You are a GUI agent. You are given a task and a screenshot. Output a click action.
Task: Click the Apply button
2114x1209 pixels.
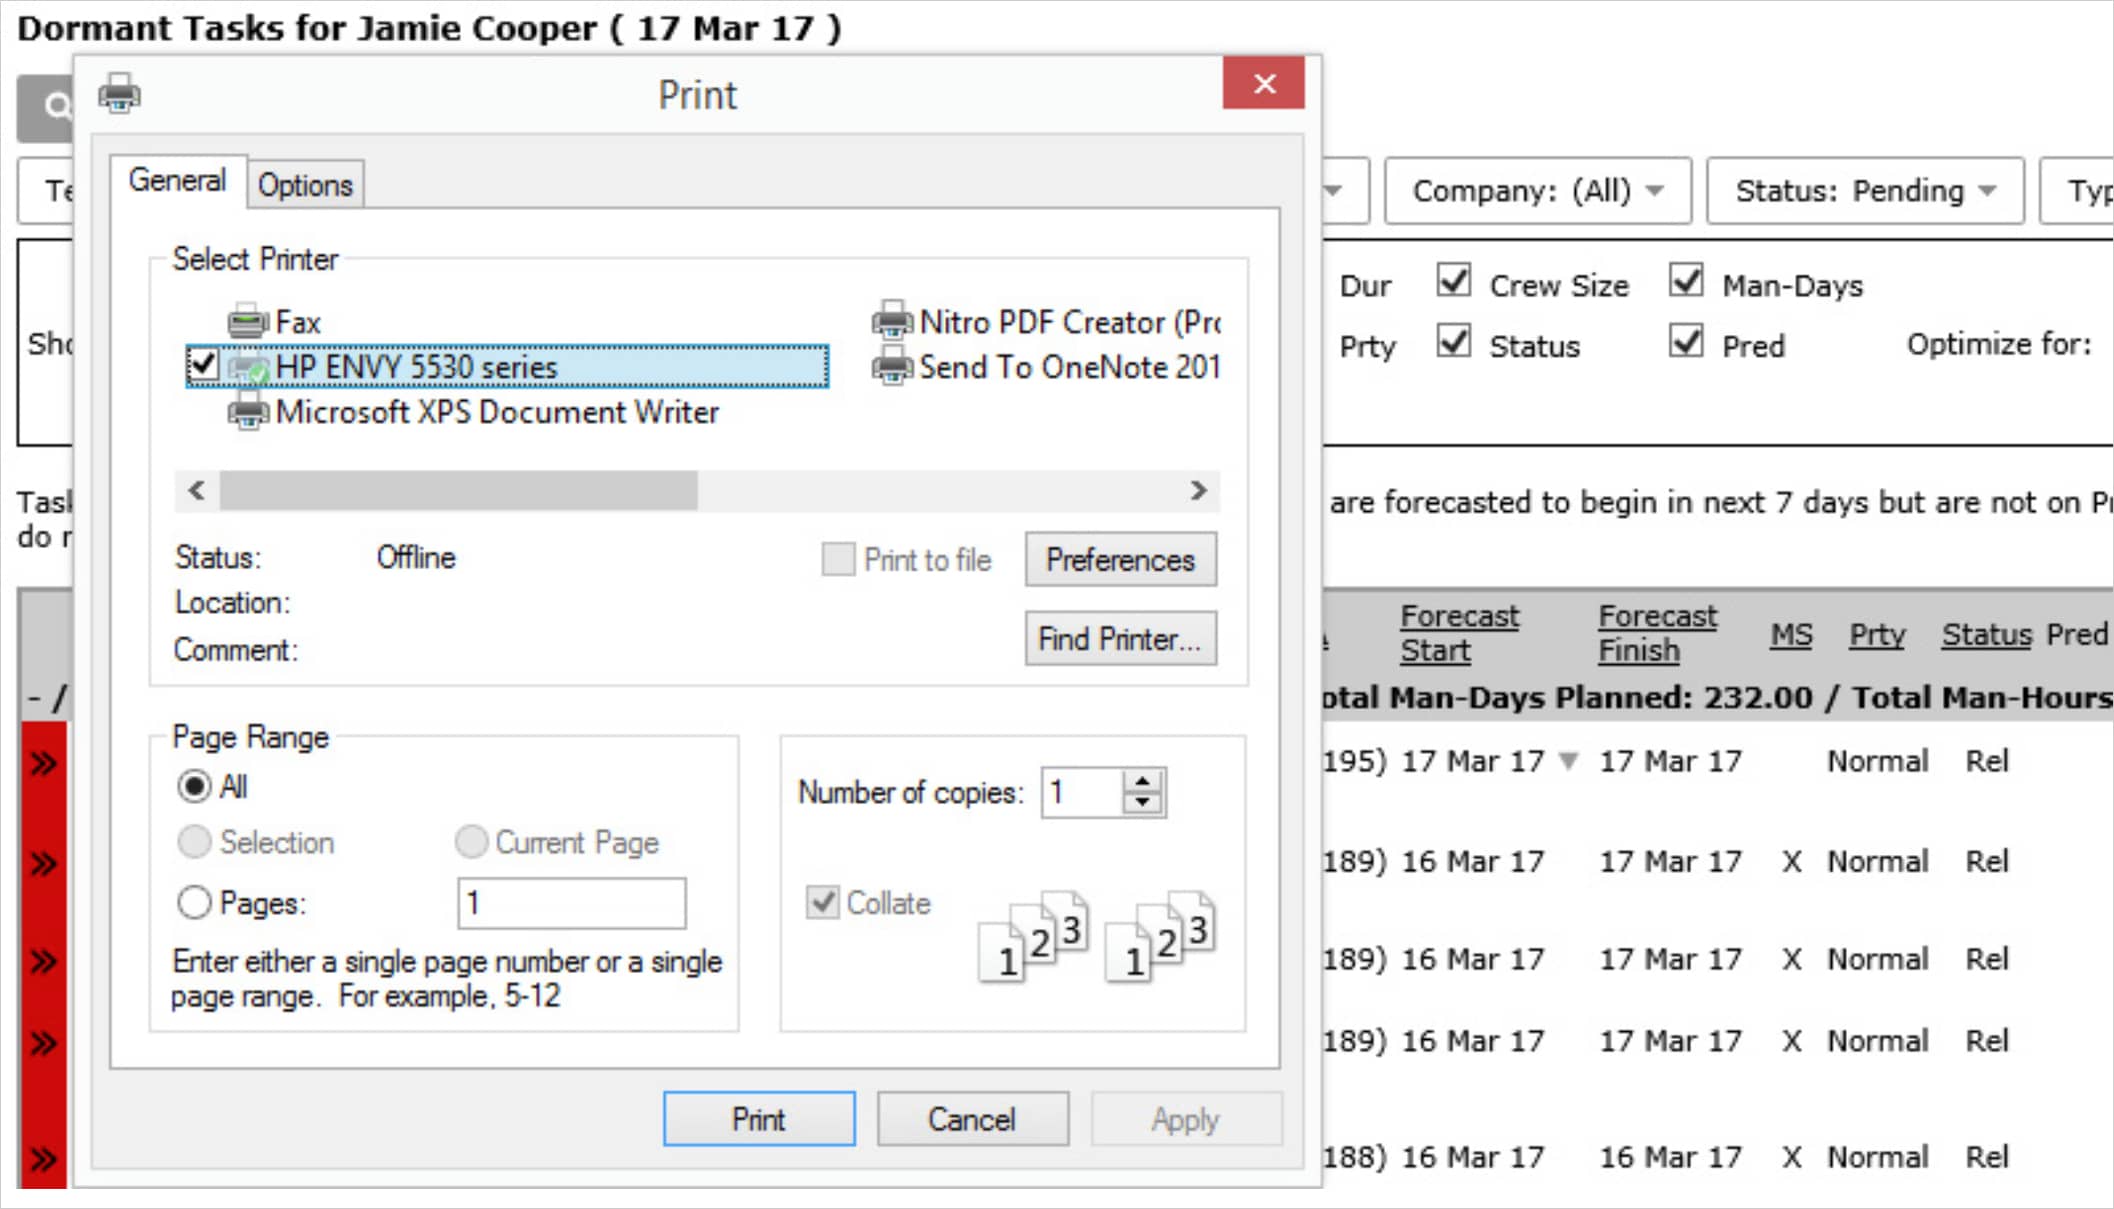pos(1186,1119)
